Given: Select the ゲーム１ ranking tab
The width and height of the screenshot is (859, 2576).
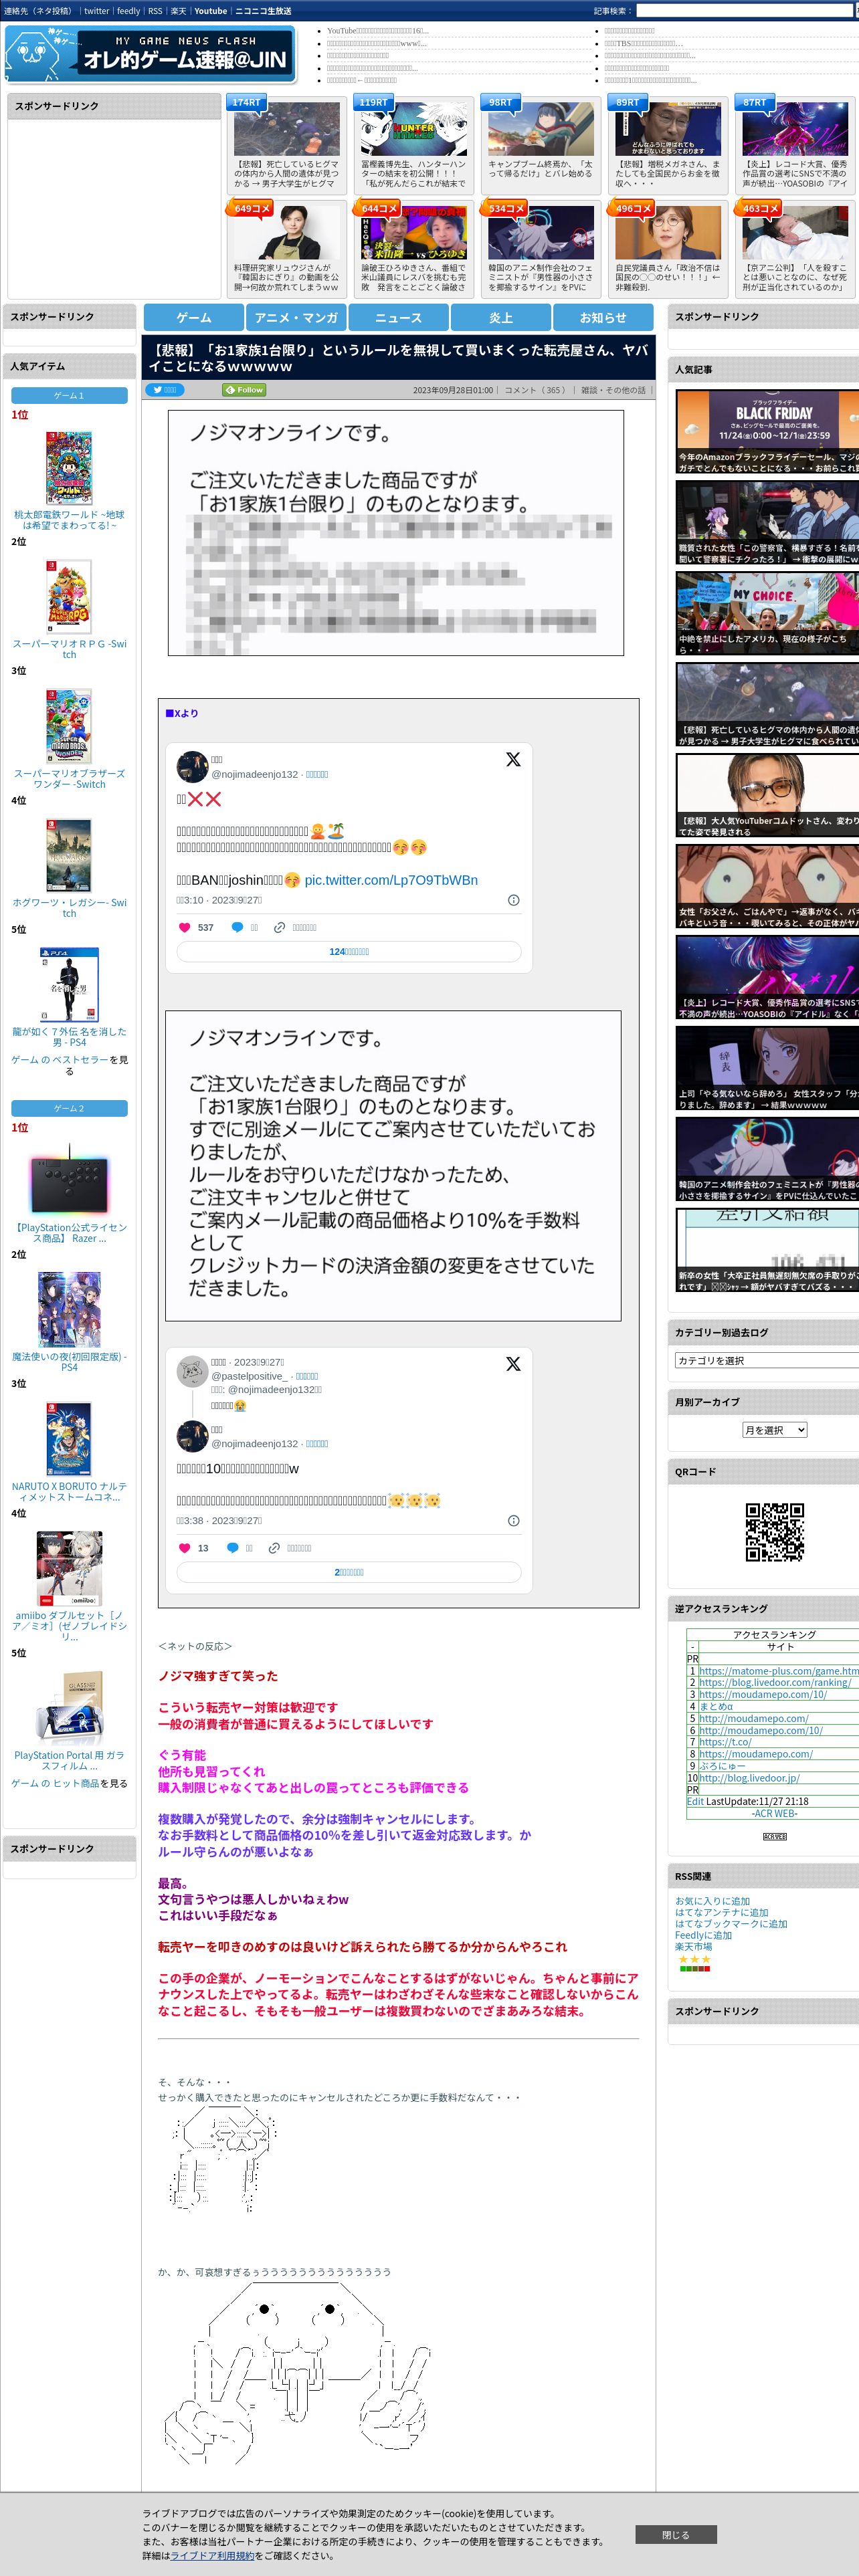Looking at the screenshot, I should coord(69,395).
